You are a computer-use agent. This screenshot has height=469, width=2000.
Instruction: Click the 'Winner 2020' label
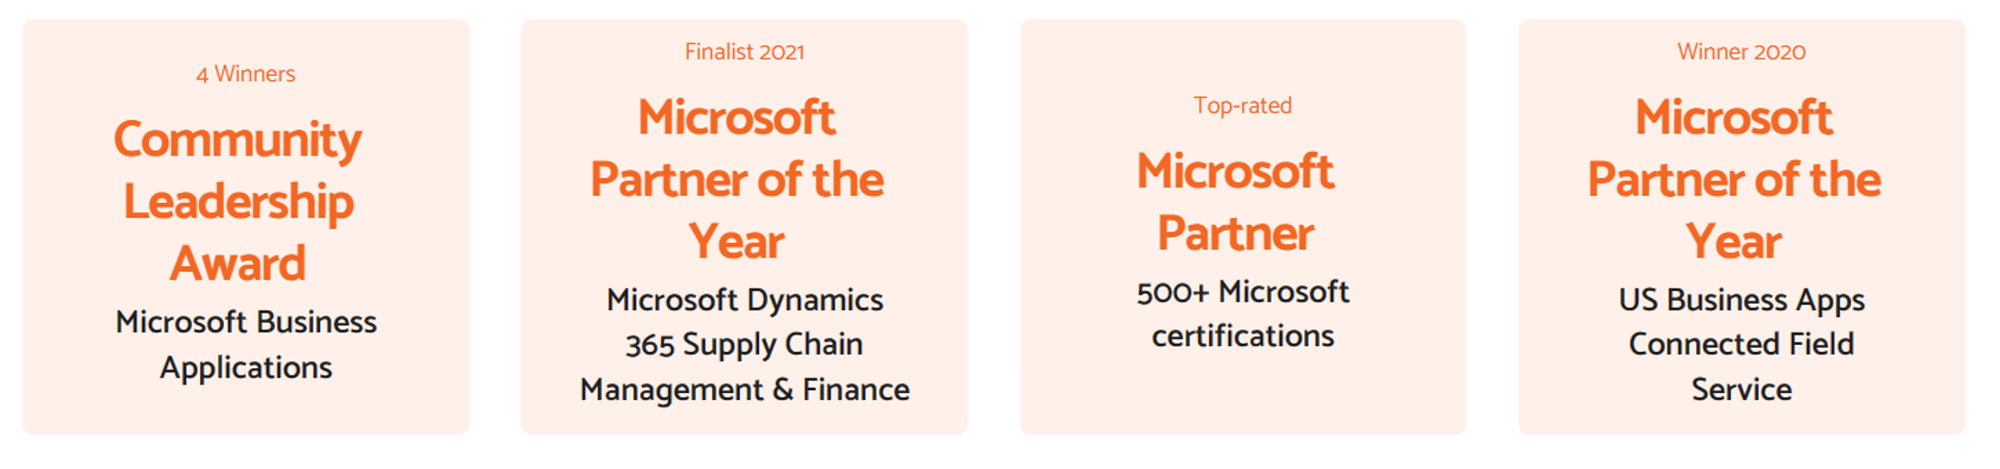coord(1741,52)
